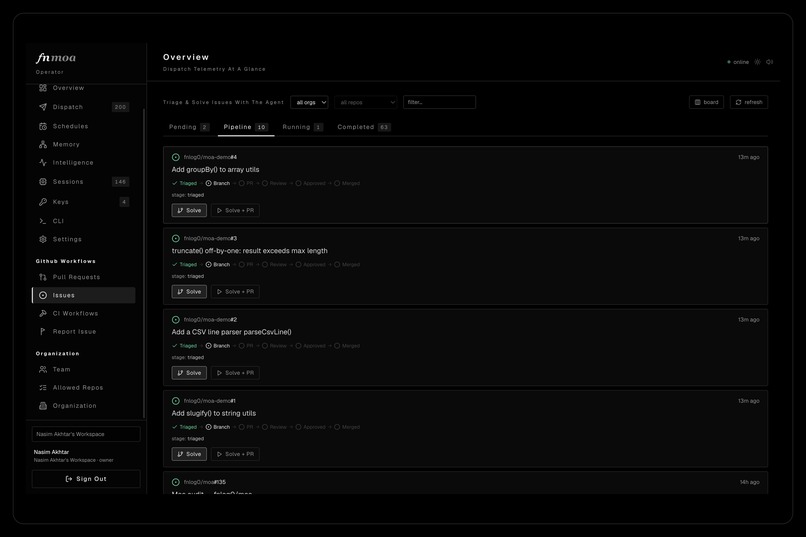Sign out of the workspace
The image size is (806, 537).
(x=86, y=479)
